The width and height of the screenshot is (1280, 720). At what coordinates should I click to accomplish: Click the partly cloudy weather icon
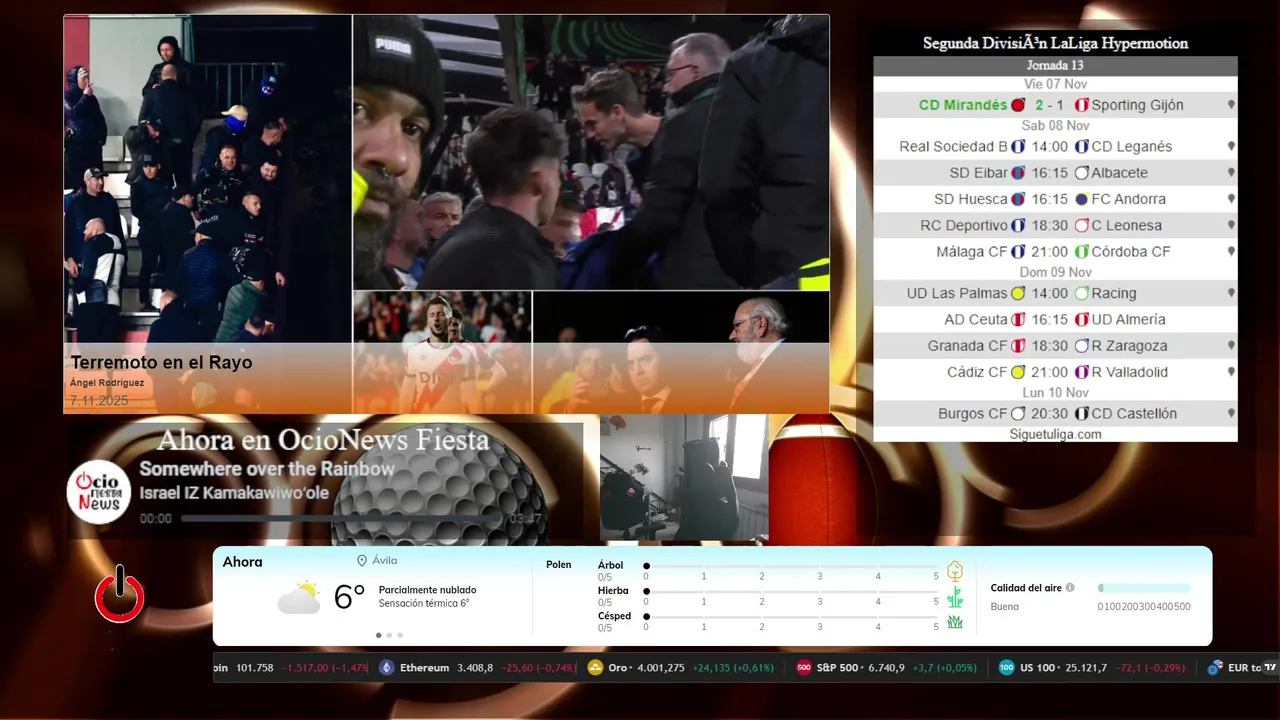pos(298,597)
